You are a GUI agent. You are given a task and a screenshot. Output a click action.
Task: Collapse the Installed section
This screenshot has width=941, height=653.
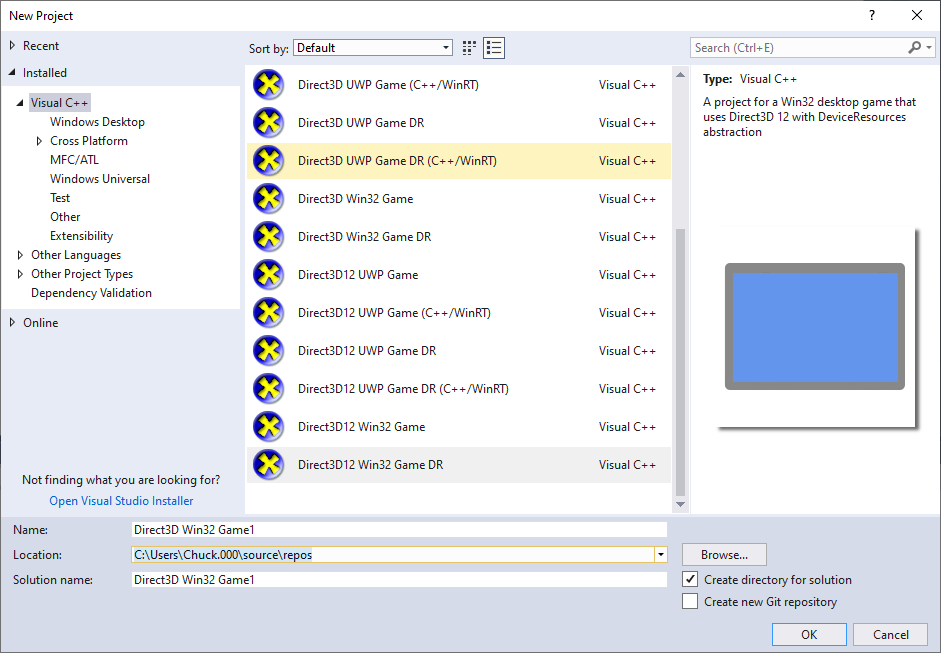tap(12, 73)
